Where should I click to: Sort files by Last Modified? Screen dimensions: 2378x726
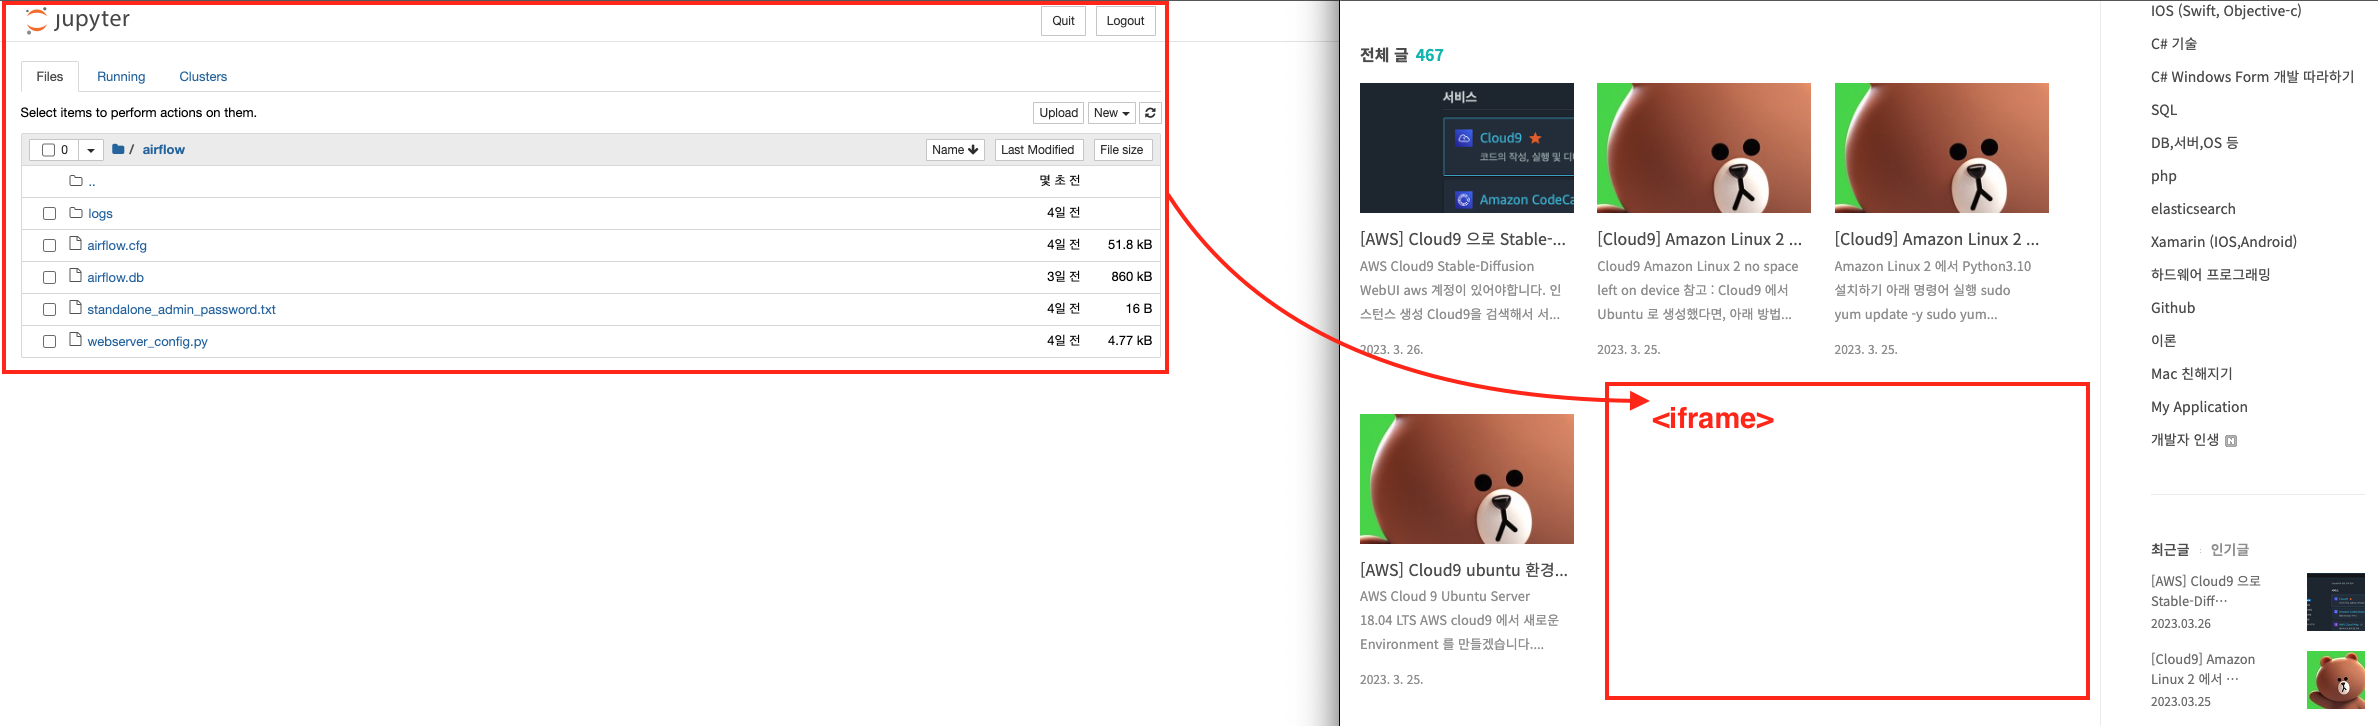[1038, 150]
